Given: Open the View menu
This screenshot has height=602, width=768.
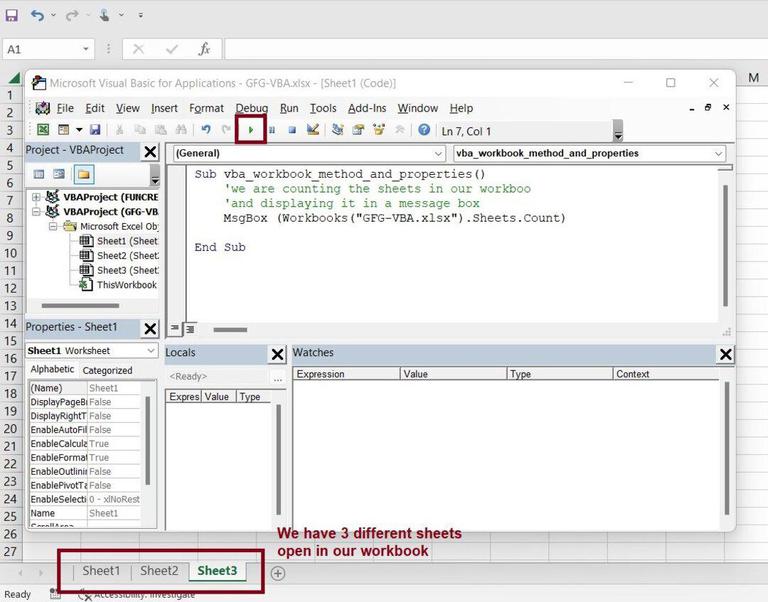Looking at the screenshot, I should click(128, 108).
